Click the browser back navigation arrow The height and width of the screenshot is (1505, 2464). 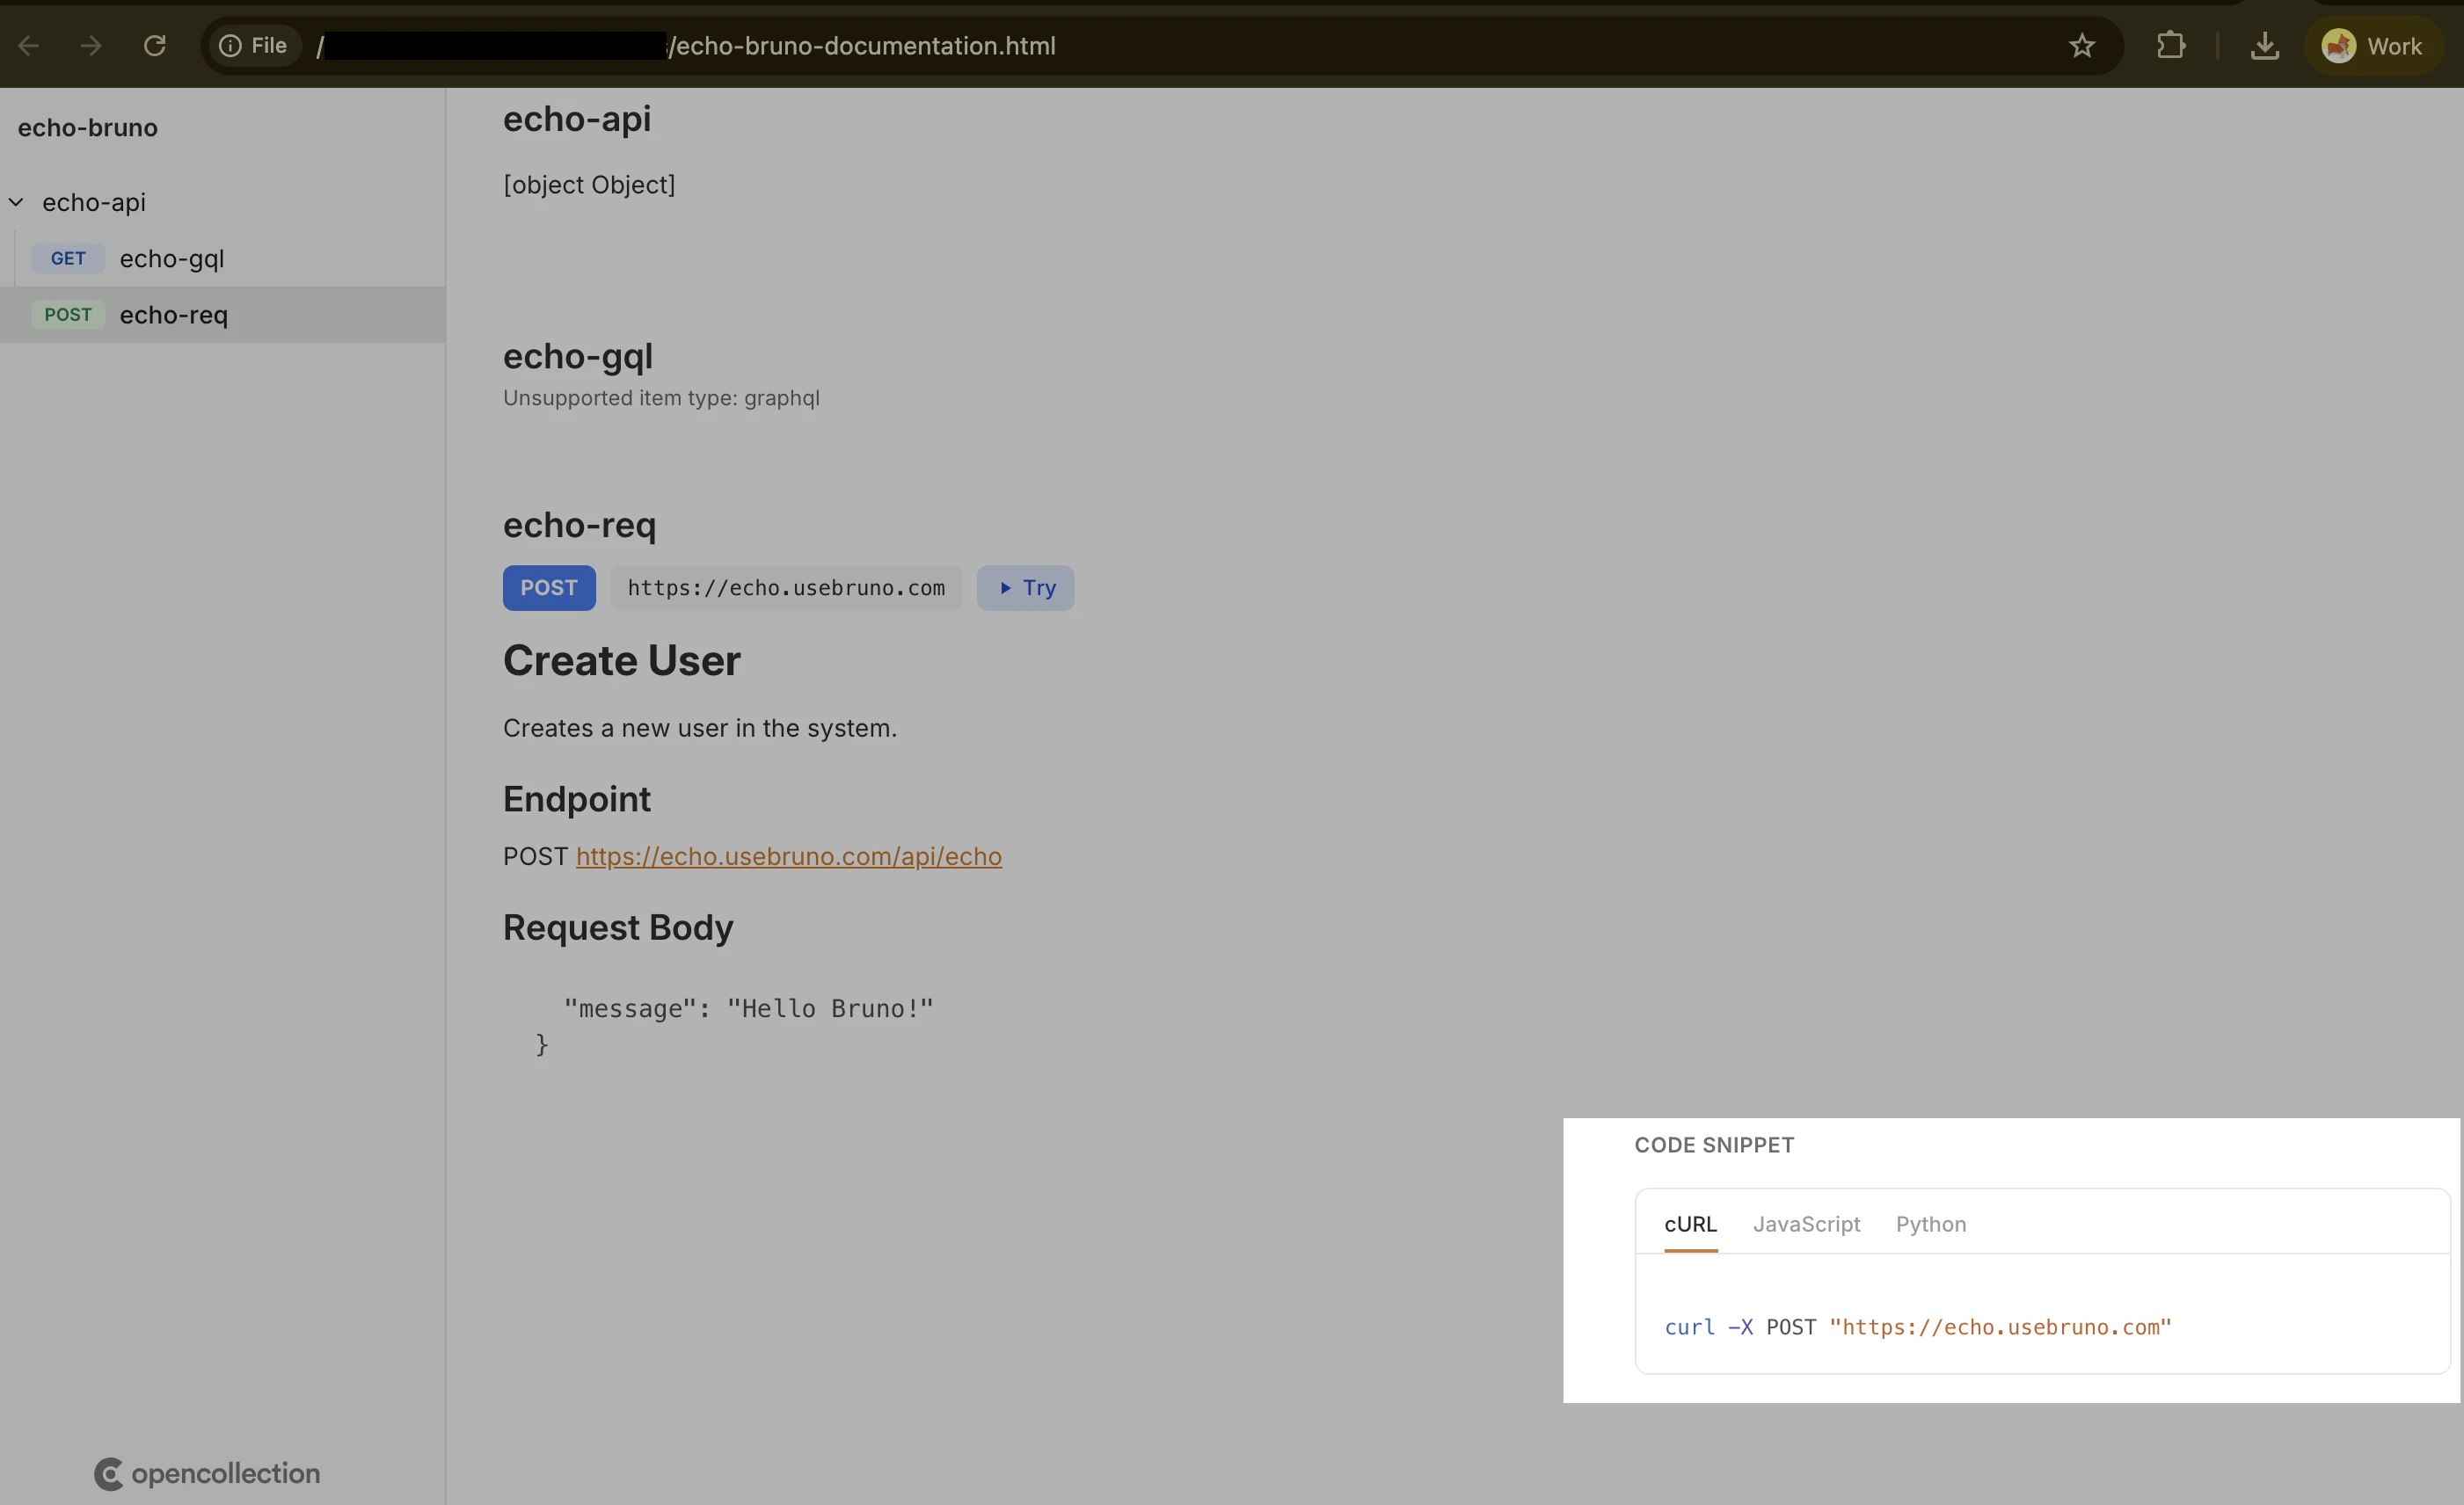tap(28, 45)
